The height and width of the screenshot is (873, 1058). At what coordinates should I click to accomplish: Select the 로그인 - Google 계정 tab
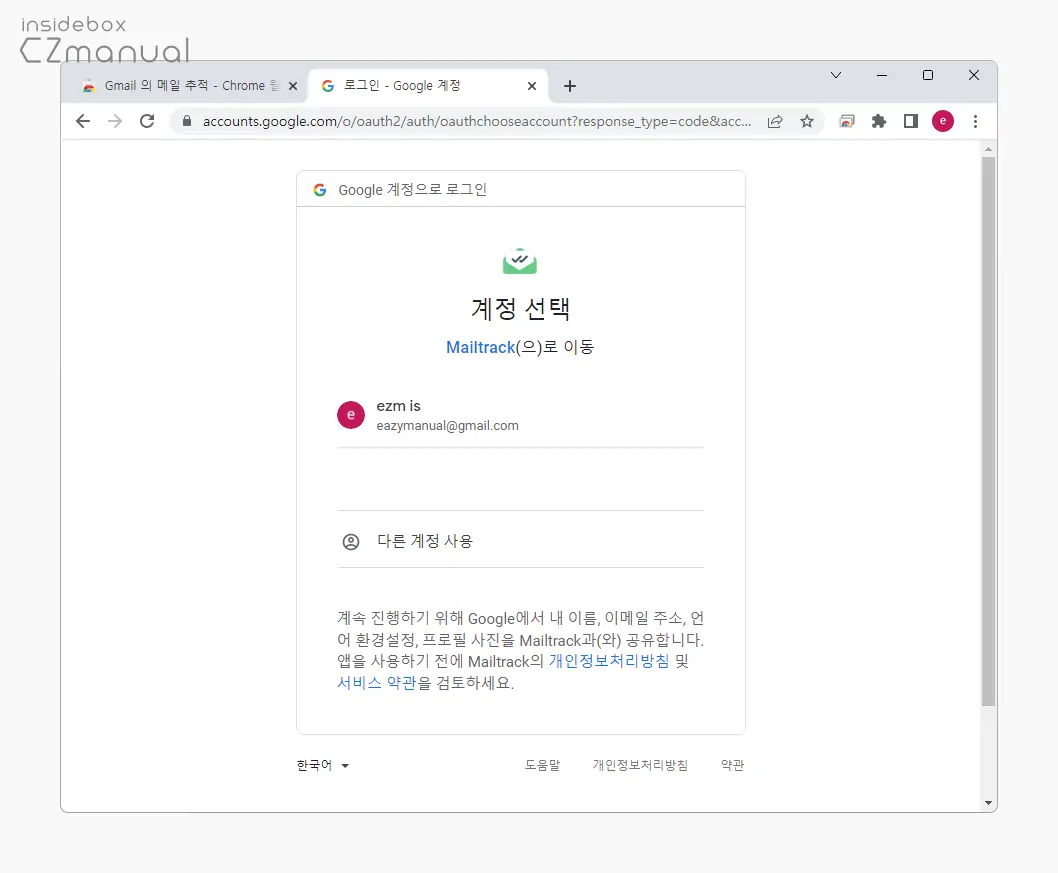[428, 86]
